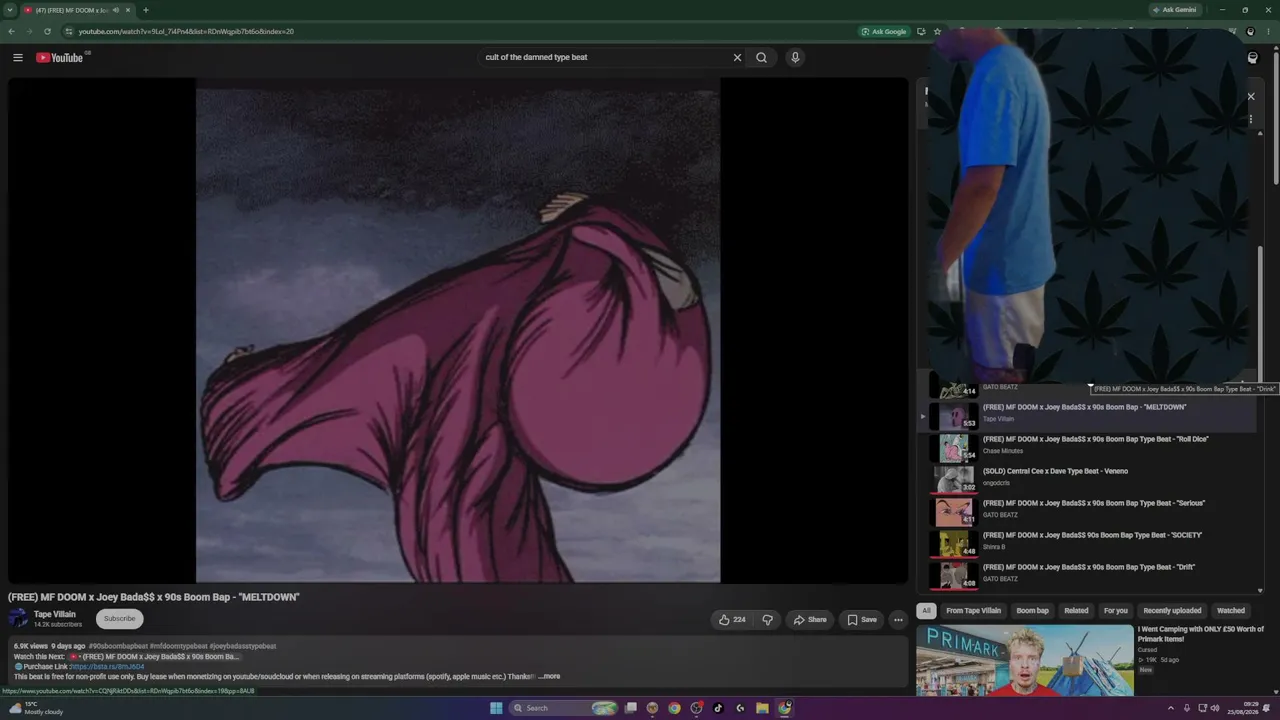Focus the YouTube search field
Viewport: 1280px width, 720px height.
point(605,57)
